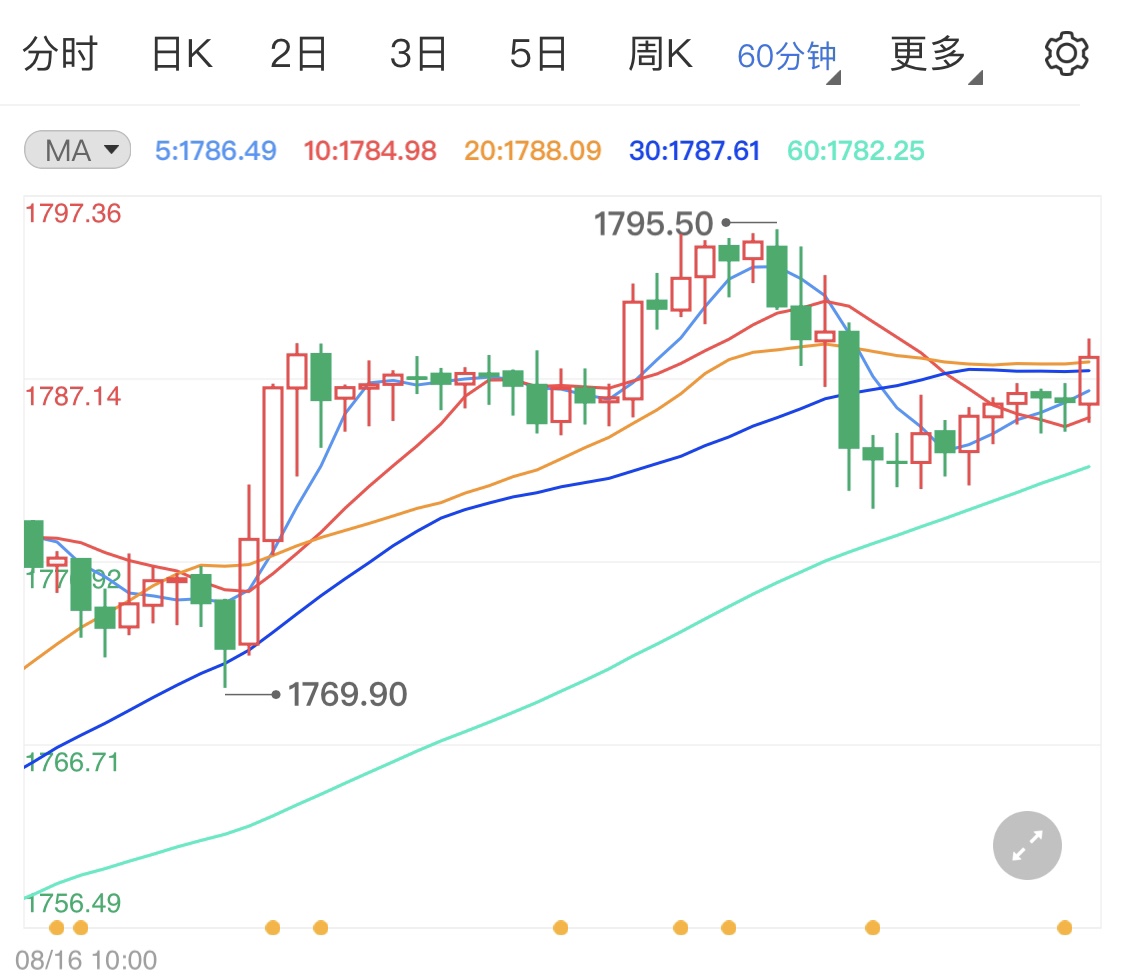Toggle the MA30 indicator label
This screenshot has height=979, width=1125.
(694, 149)
